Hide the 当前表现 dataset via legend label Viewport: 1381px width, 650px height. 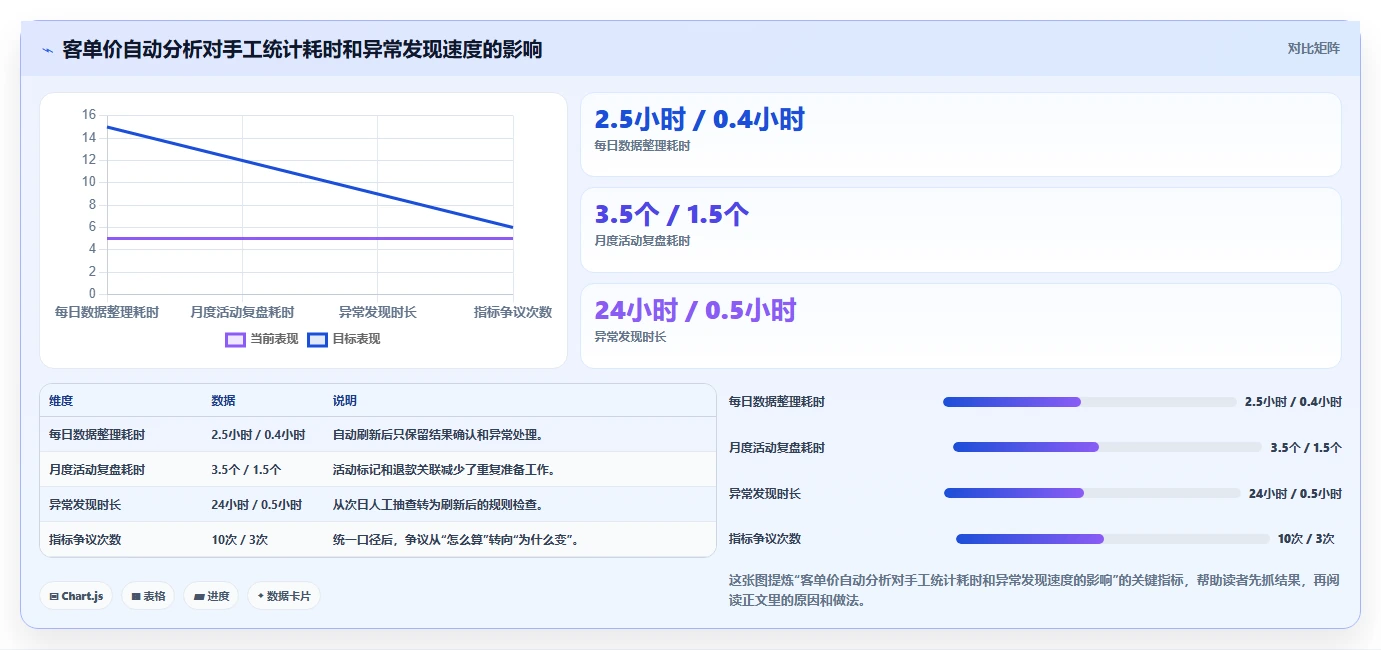point(274,339)
